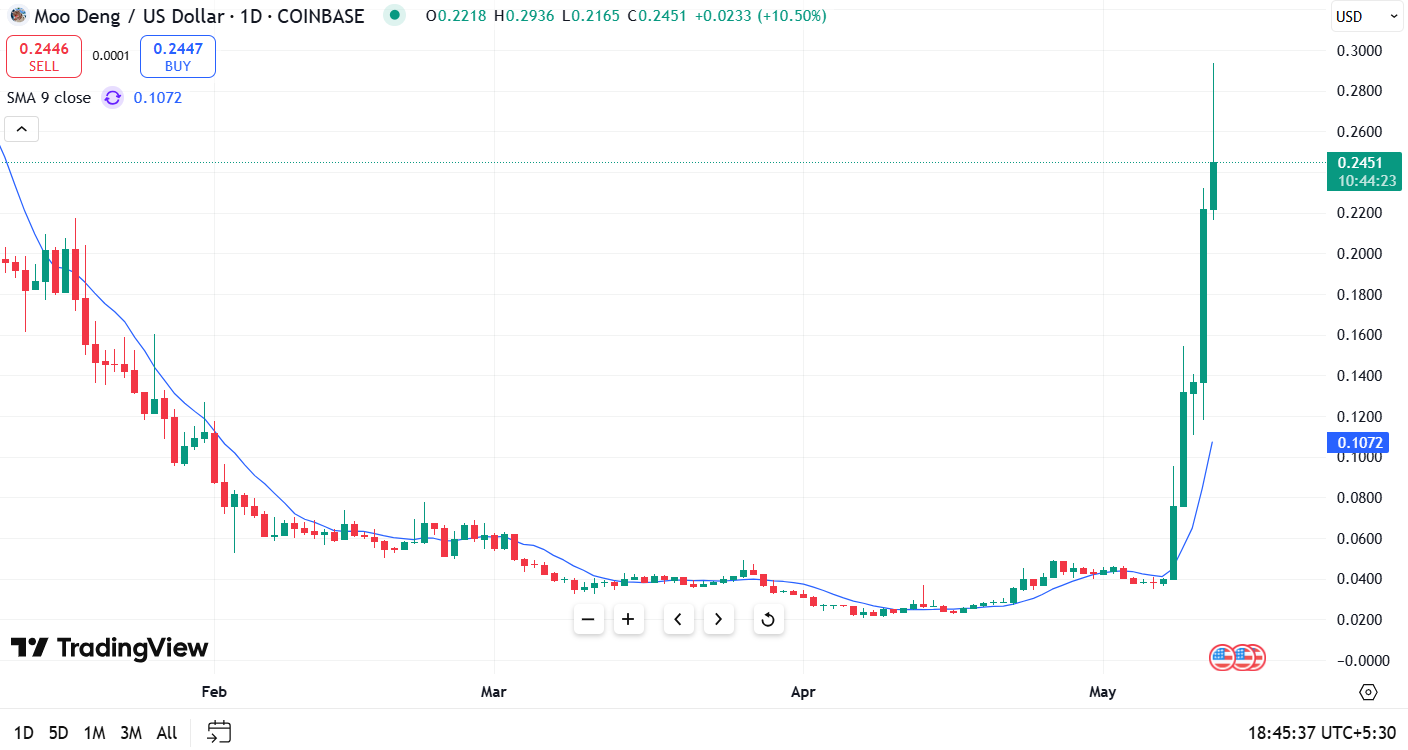The image size is (1408, 750).
Task: Select the 1D time range
Action: pyautogui.click(x=24, y=733)
